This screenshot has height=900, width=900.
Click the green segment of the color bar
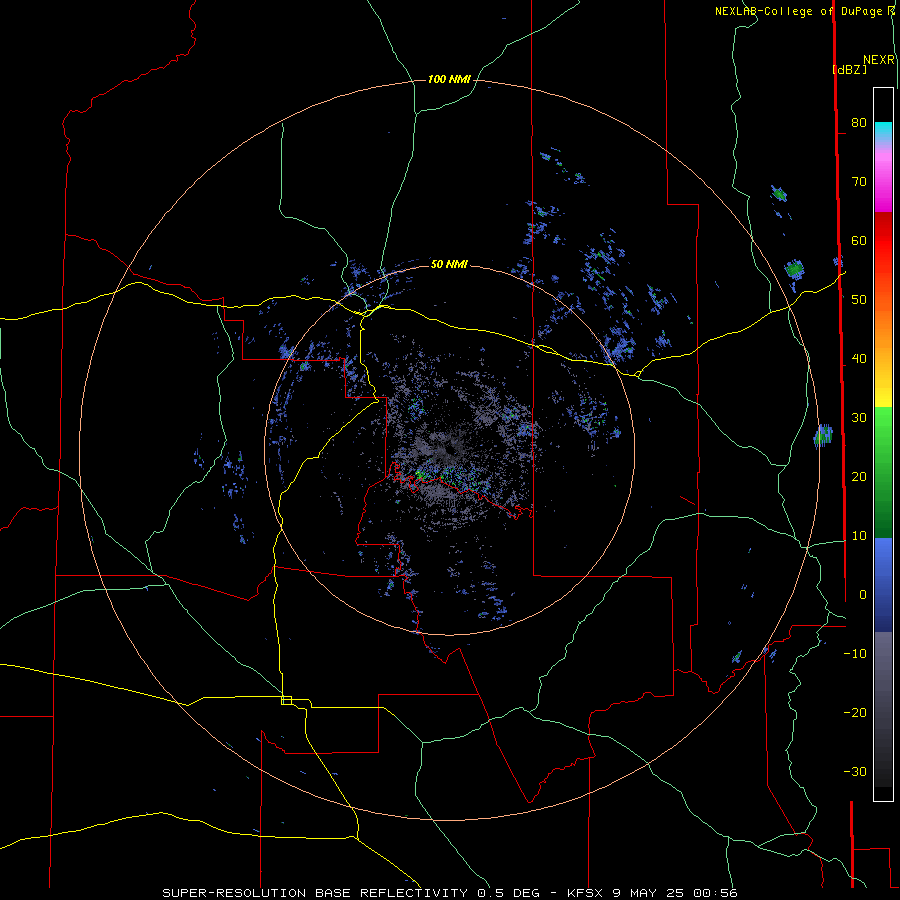pos(883,472)
